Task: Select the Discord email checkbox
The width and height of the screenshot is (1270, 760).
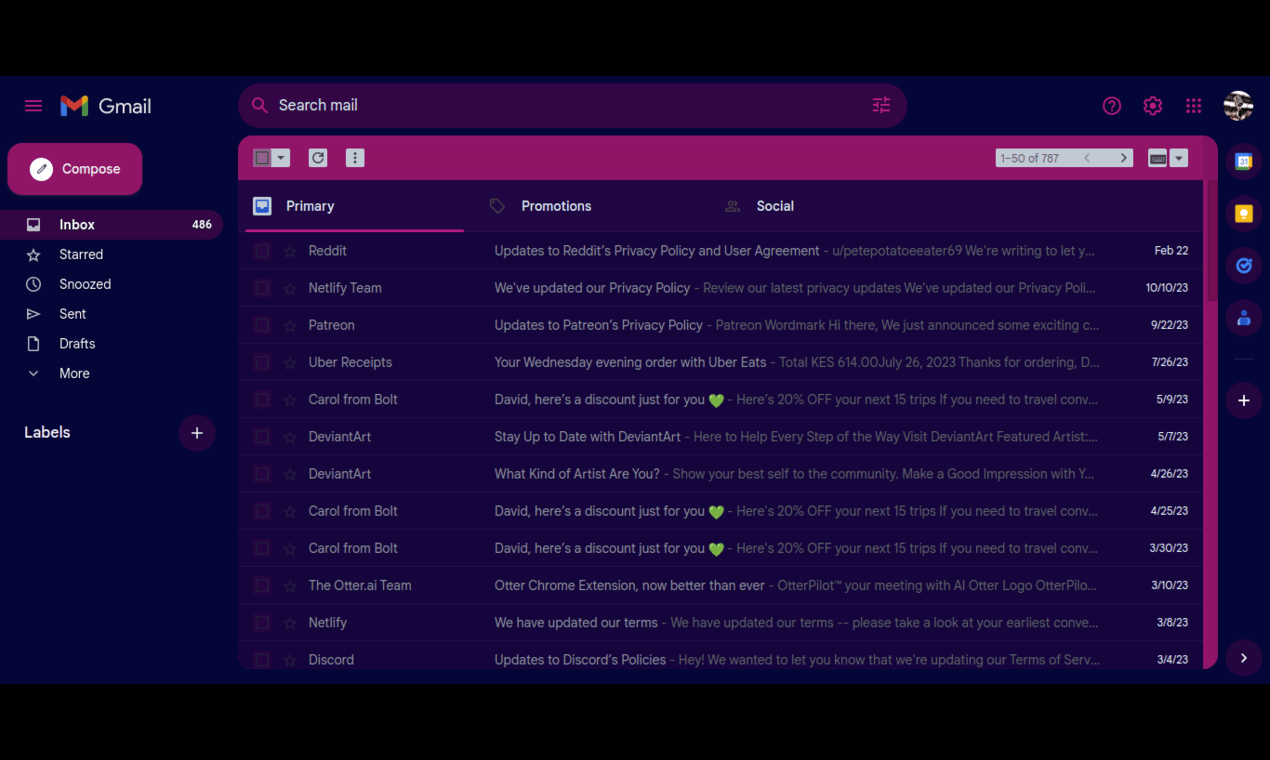Action: 262,659
